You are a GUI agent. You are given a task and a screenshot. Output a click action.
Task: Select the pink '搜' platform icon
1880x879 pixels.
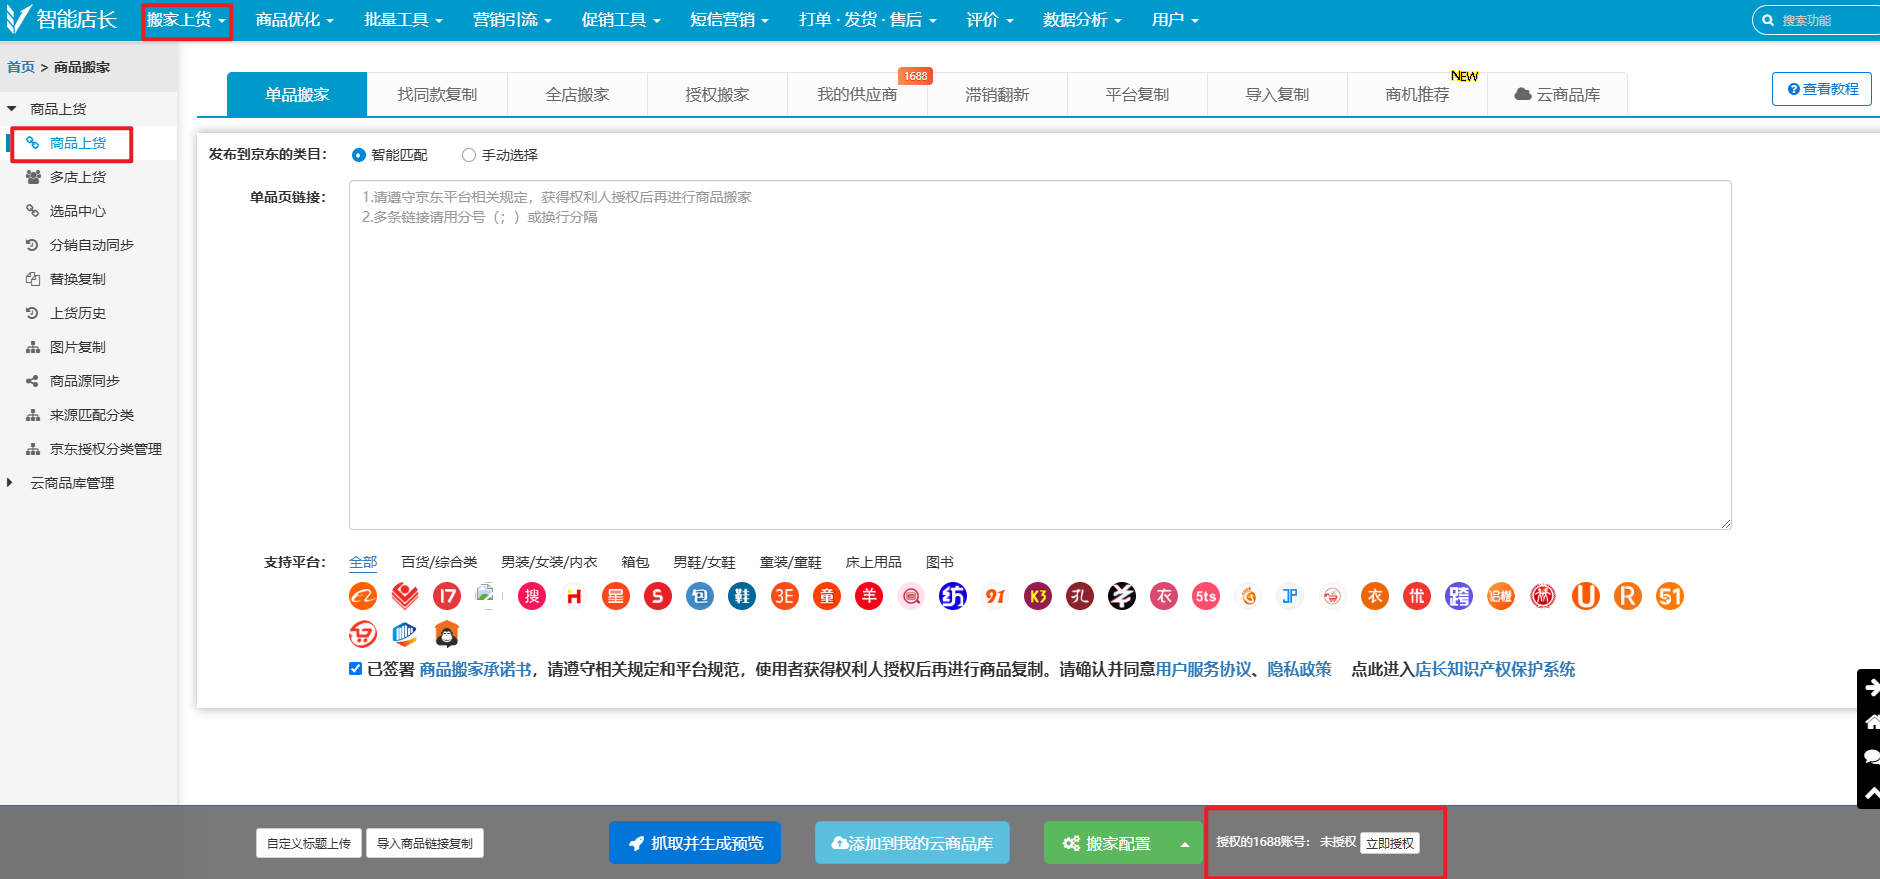tap(532, 597)
